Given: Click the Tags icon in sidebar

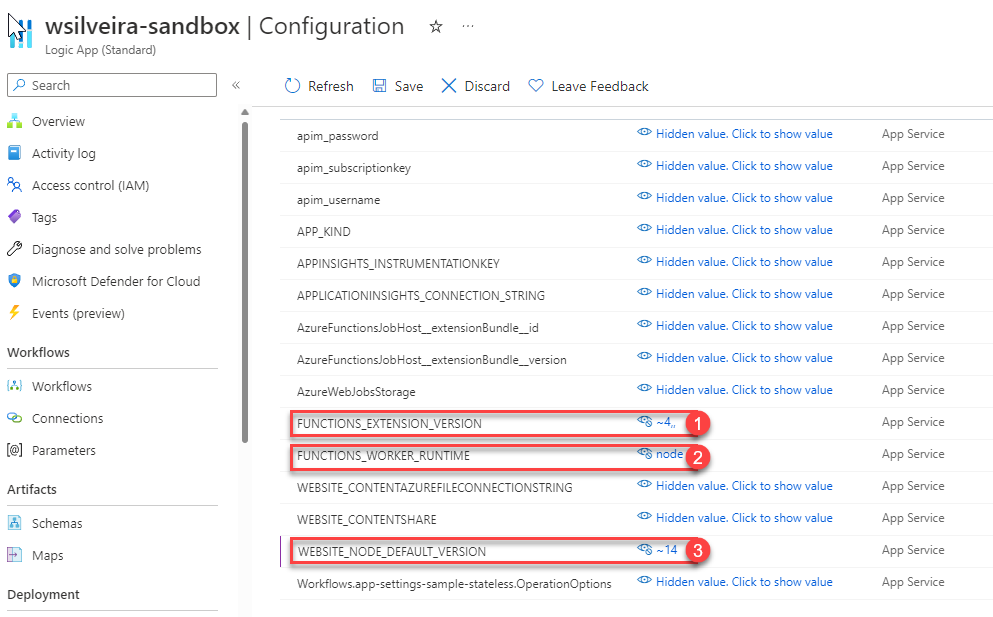Looking at the screenshot, I should click(14, 217).
